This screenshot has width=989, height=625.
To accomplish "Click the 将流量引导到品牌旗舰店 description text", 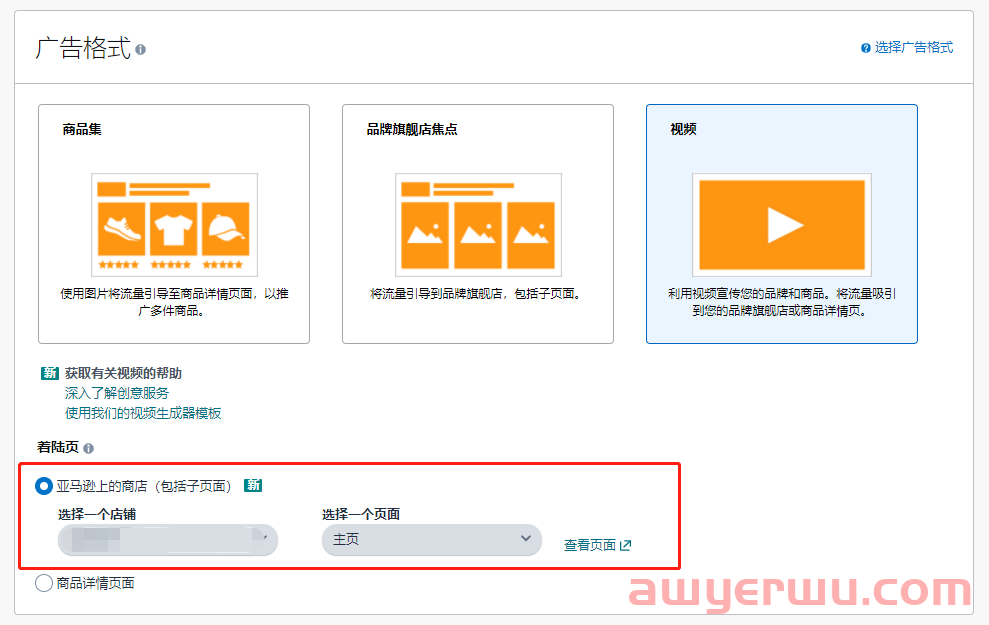I will pyautogui.click(x=477, y=294).
